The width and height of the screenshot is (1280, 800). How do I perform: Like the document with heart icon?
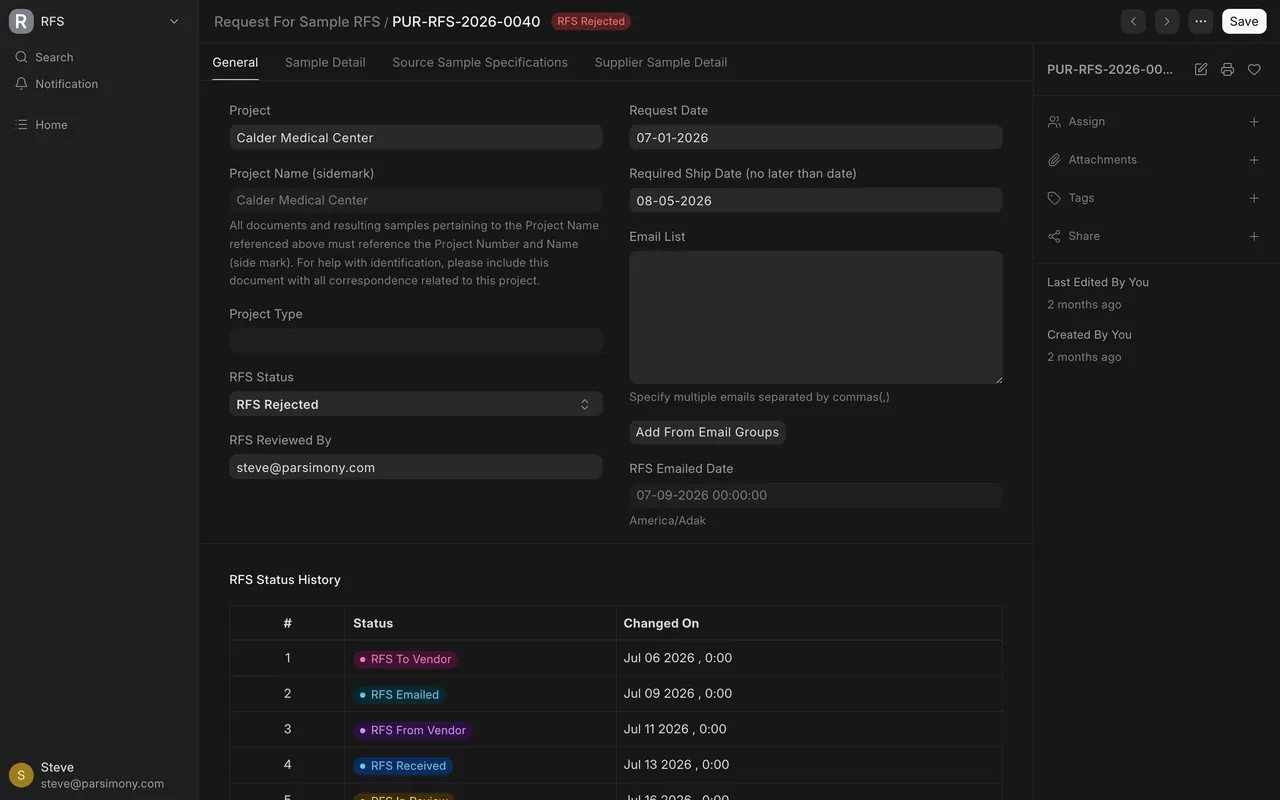(x=1254, y=69)
